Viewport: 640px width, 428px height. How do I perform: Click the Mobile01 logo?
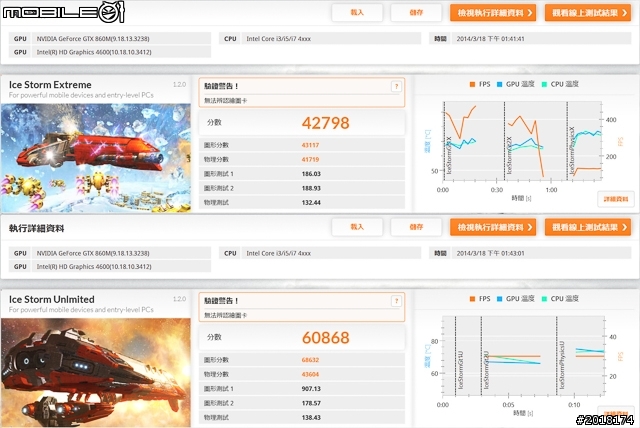(63, 12)
